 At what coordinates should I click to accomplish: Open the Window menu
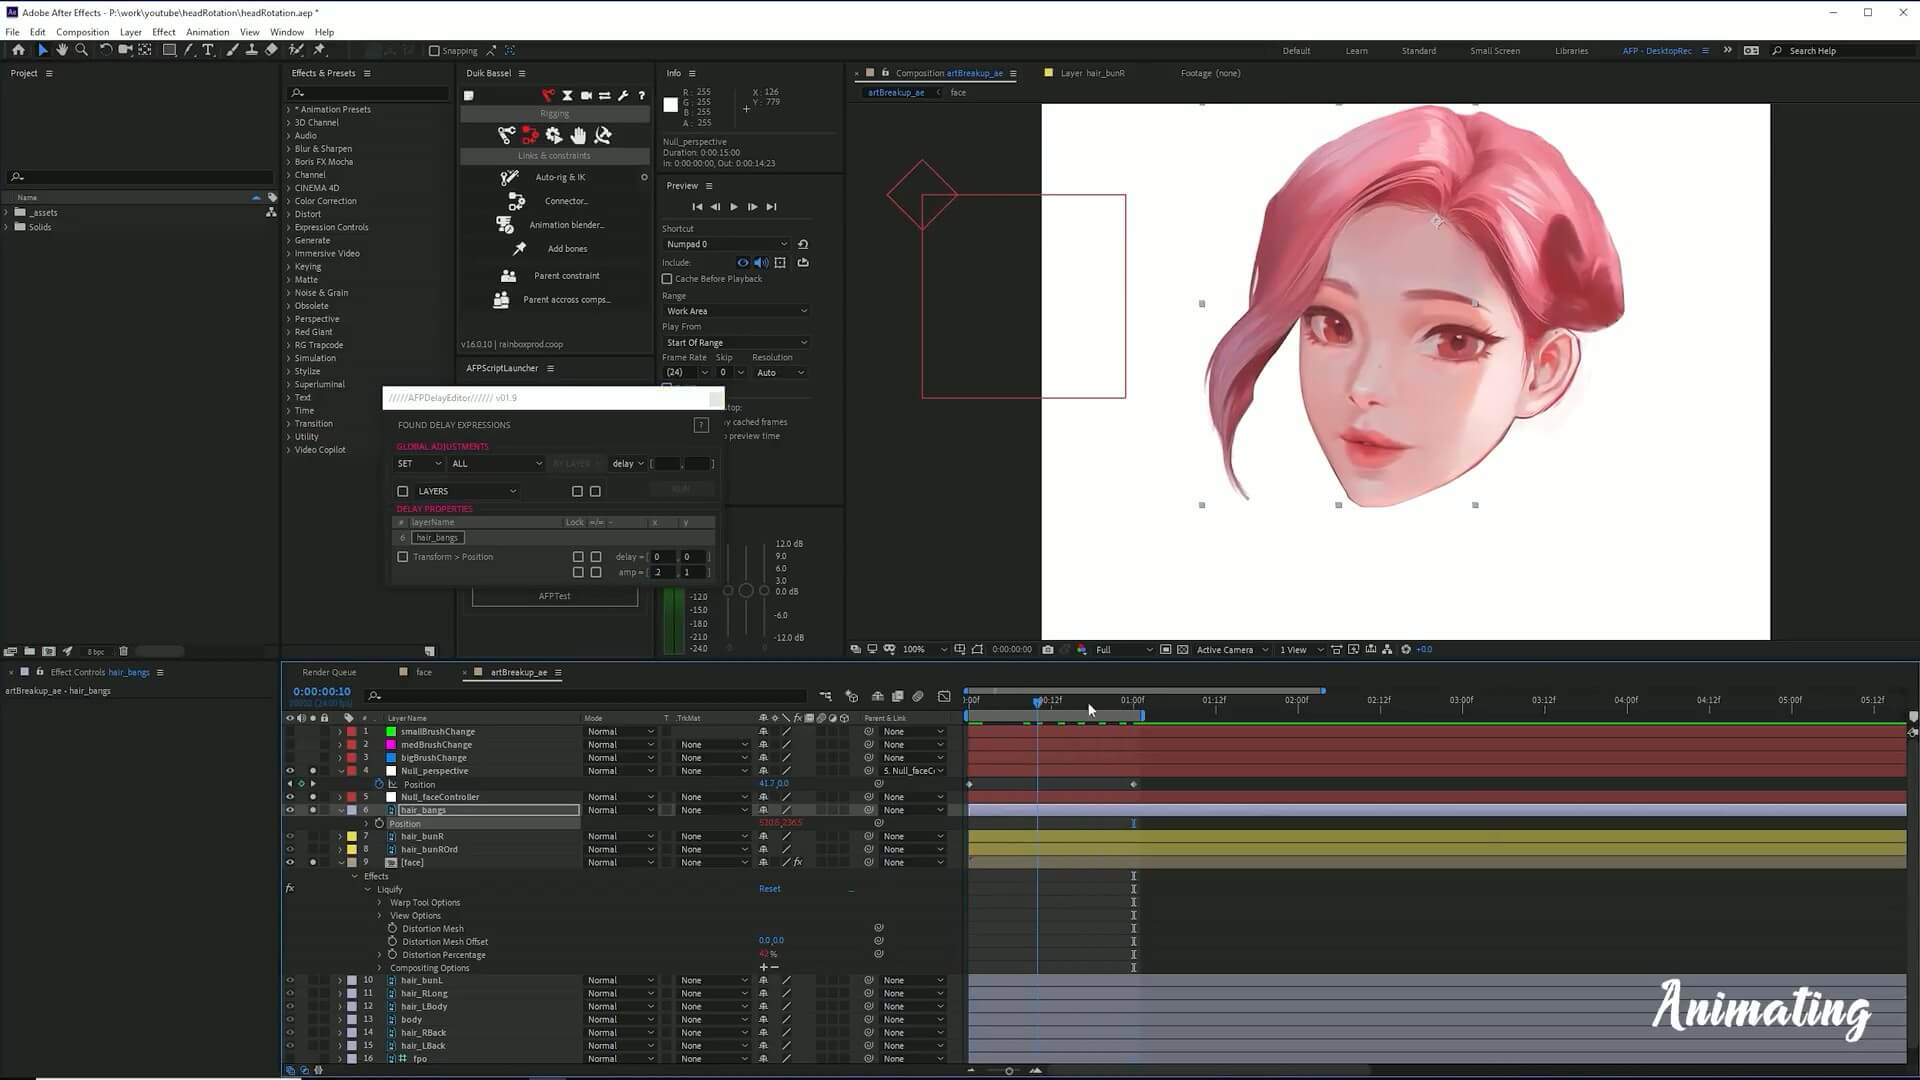[287, 32]
